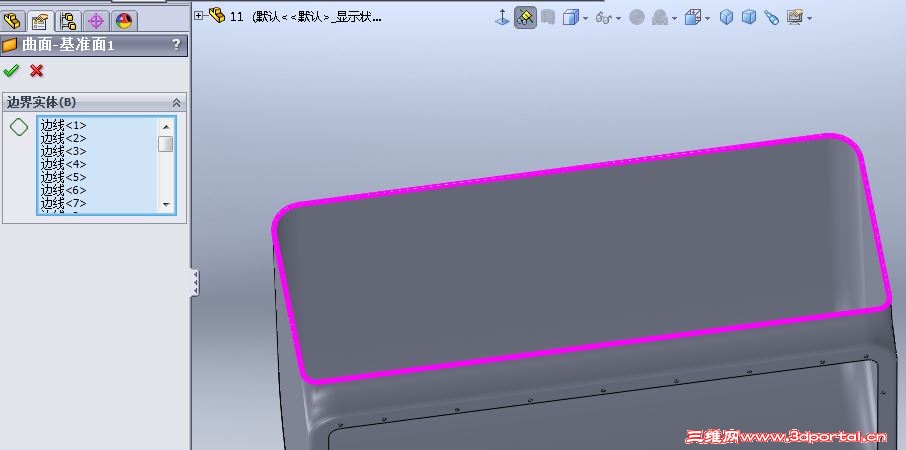906x450 pixels.
Task: Select 边线<2> in the list
Action: [x=64, y=138]
